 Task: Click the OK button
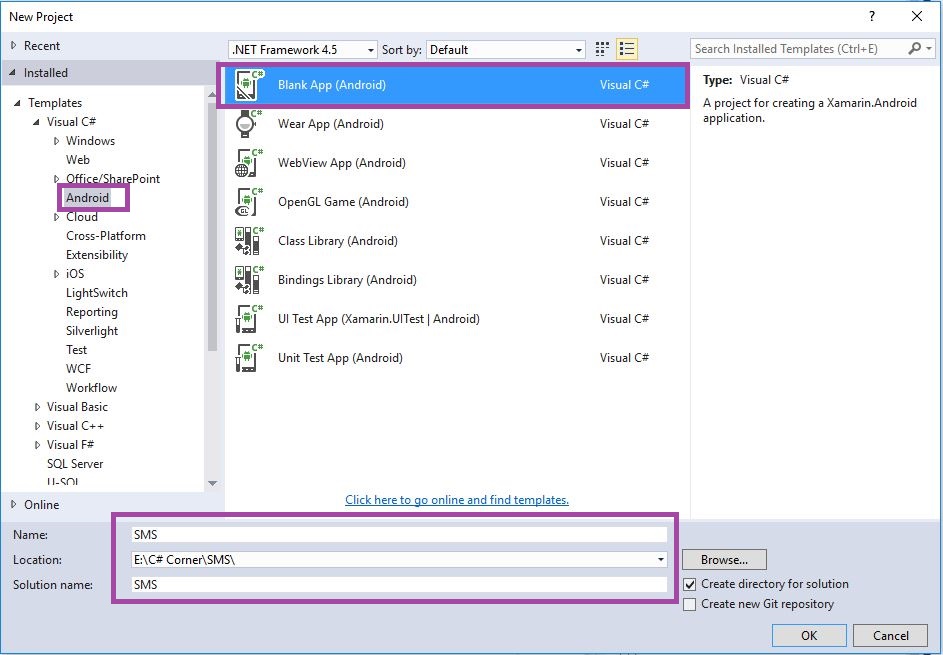click(809, 635)
